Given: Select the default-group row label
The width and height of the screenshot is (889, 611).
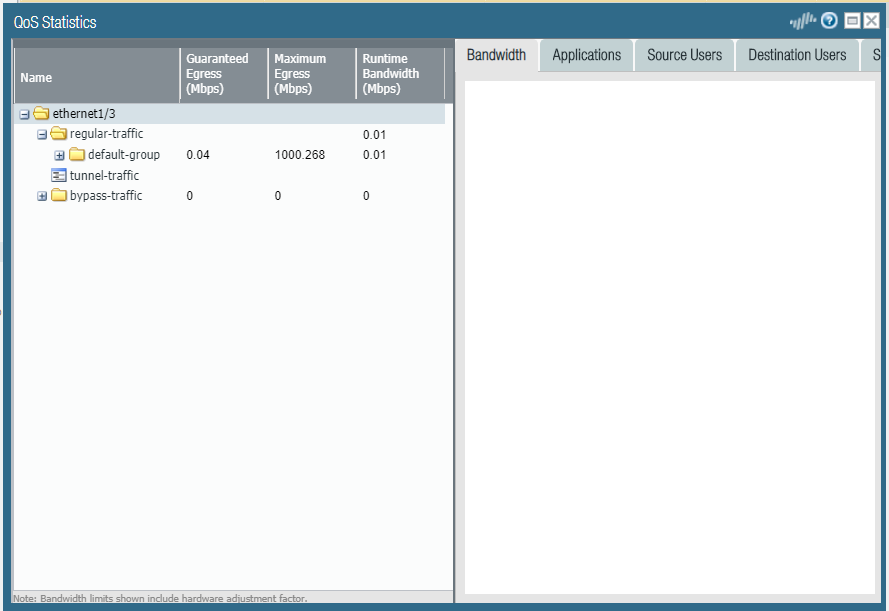Looking at the screenshot, I should click(124, 155).
